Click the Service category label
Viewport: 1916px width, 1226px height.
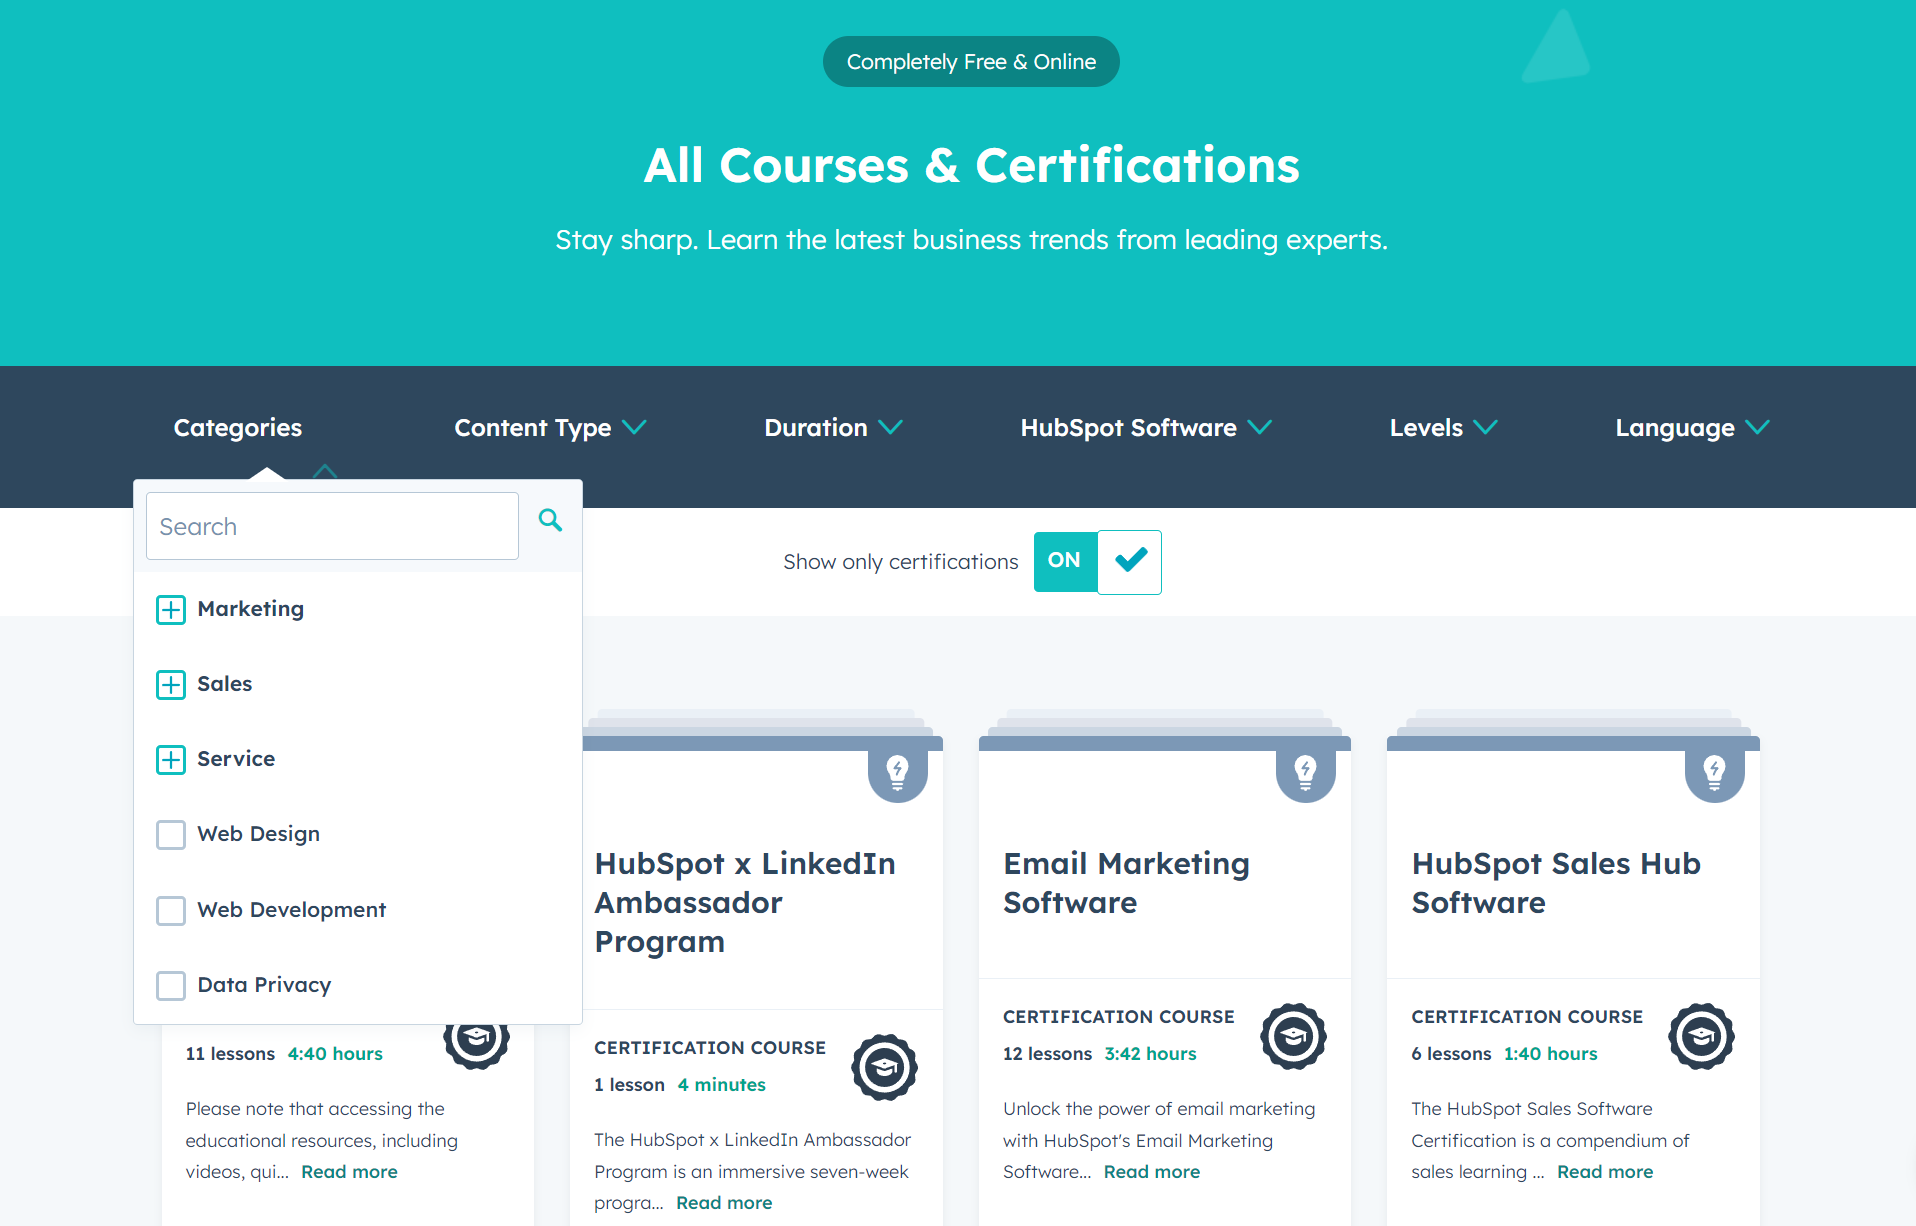click(x=236, y=759)
